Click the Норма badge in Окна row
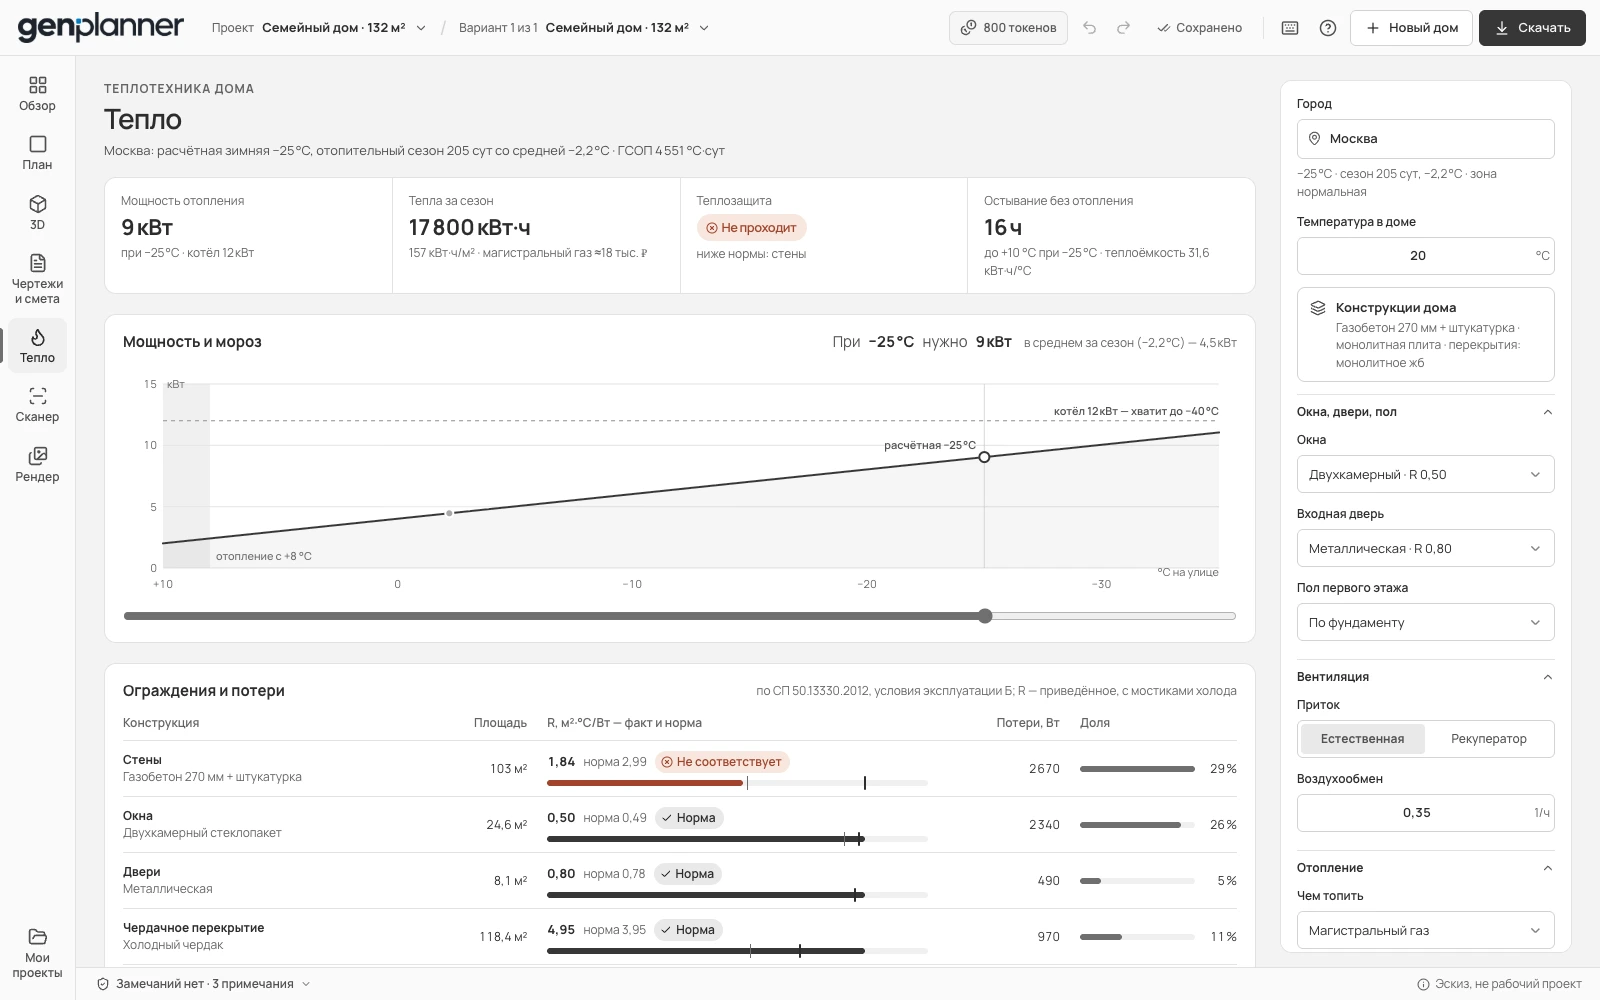The width and height of the screenshot is (1600, 1000). [x=688, y=818]
